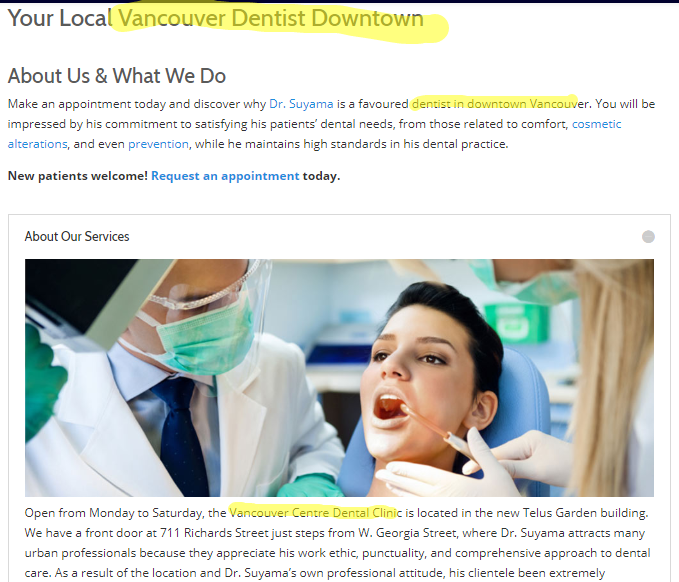Click the W. Georgia Street text

pyautogui.click(x=407, y=533)
